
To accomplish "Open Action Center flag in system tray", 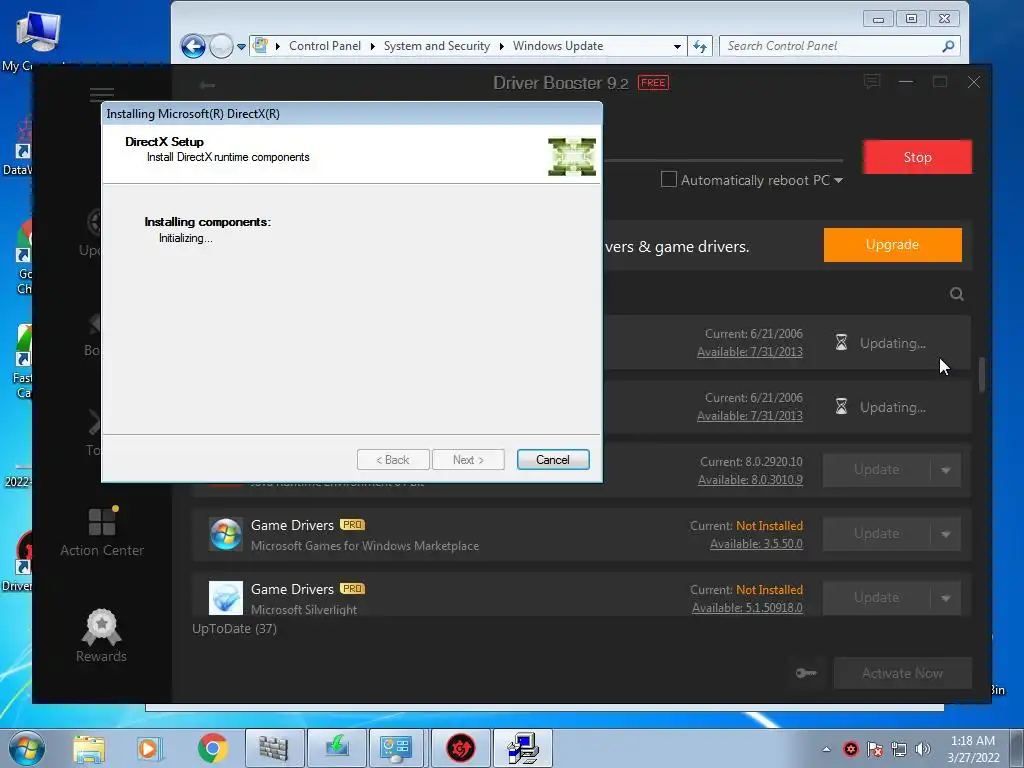I will (875, 749).
